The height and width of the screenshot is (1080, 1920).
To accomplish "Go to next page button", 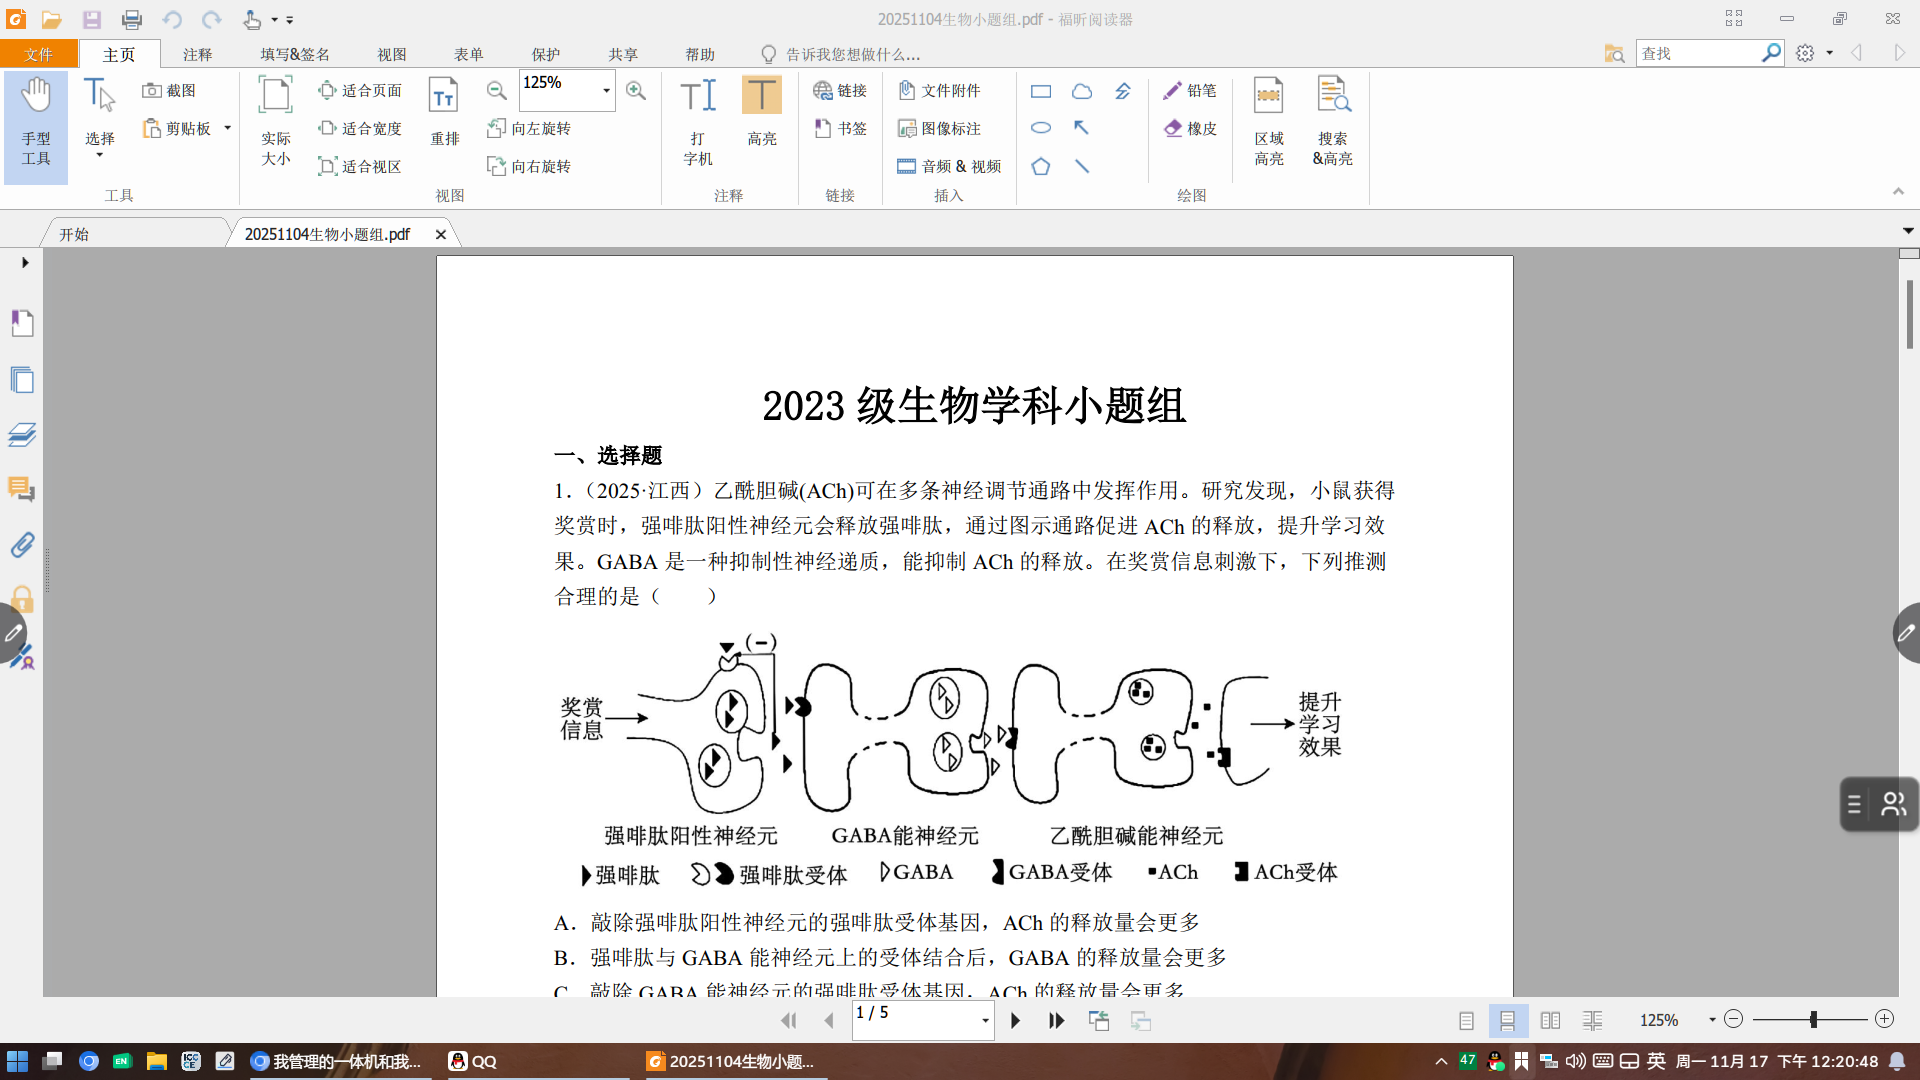I will click(1015, 1020).
